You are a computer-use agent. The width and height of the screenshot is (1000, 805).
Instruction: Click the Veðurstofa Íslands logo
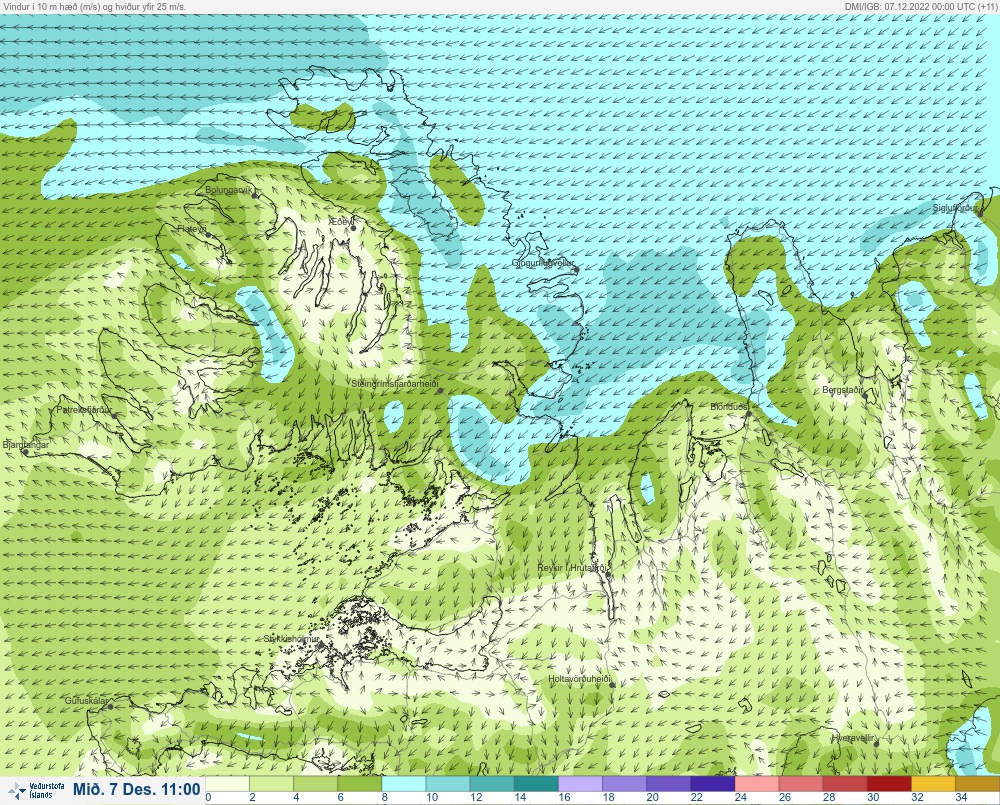[x=38, y=791]
